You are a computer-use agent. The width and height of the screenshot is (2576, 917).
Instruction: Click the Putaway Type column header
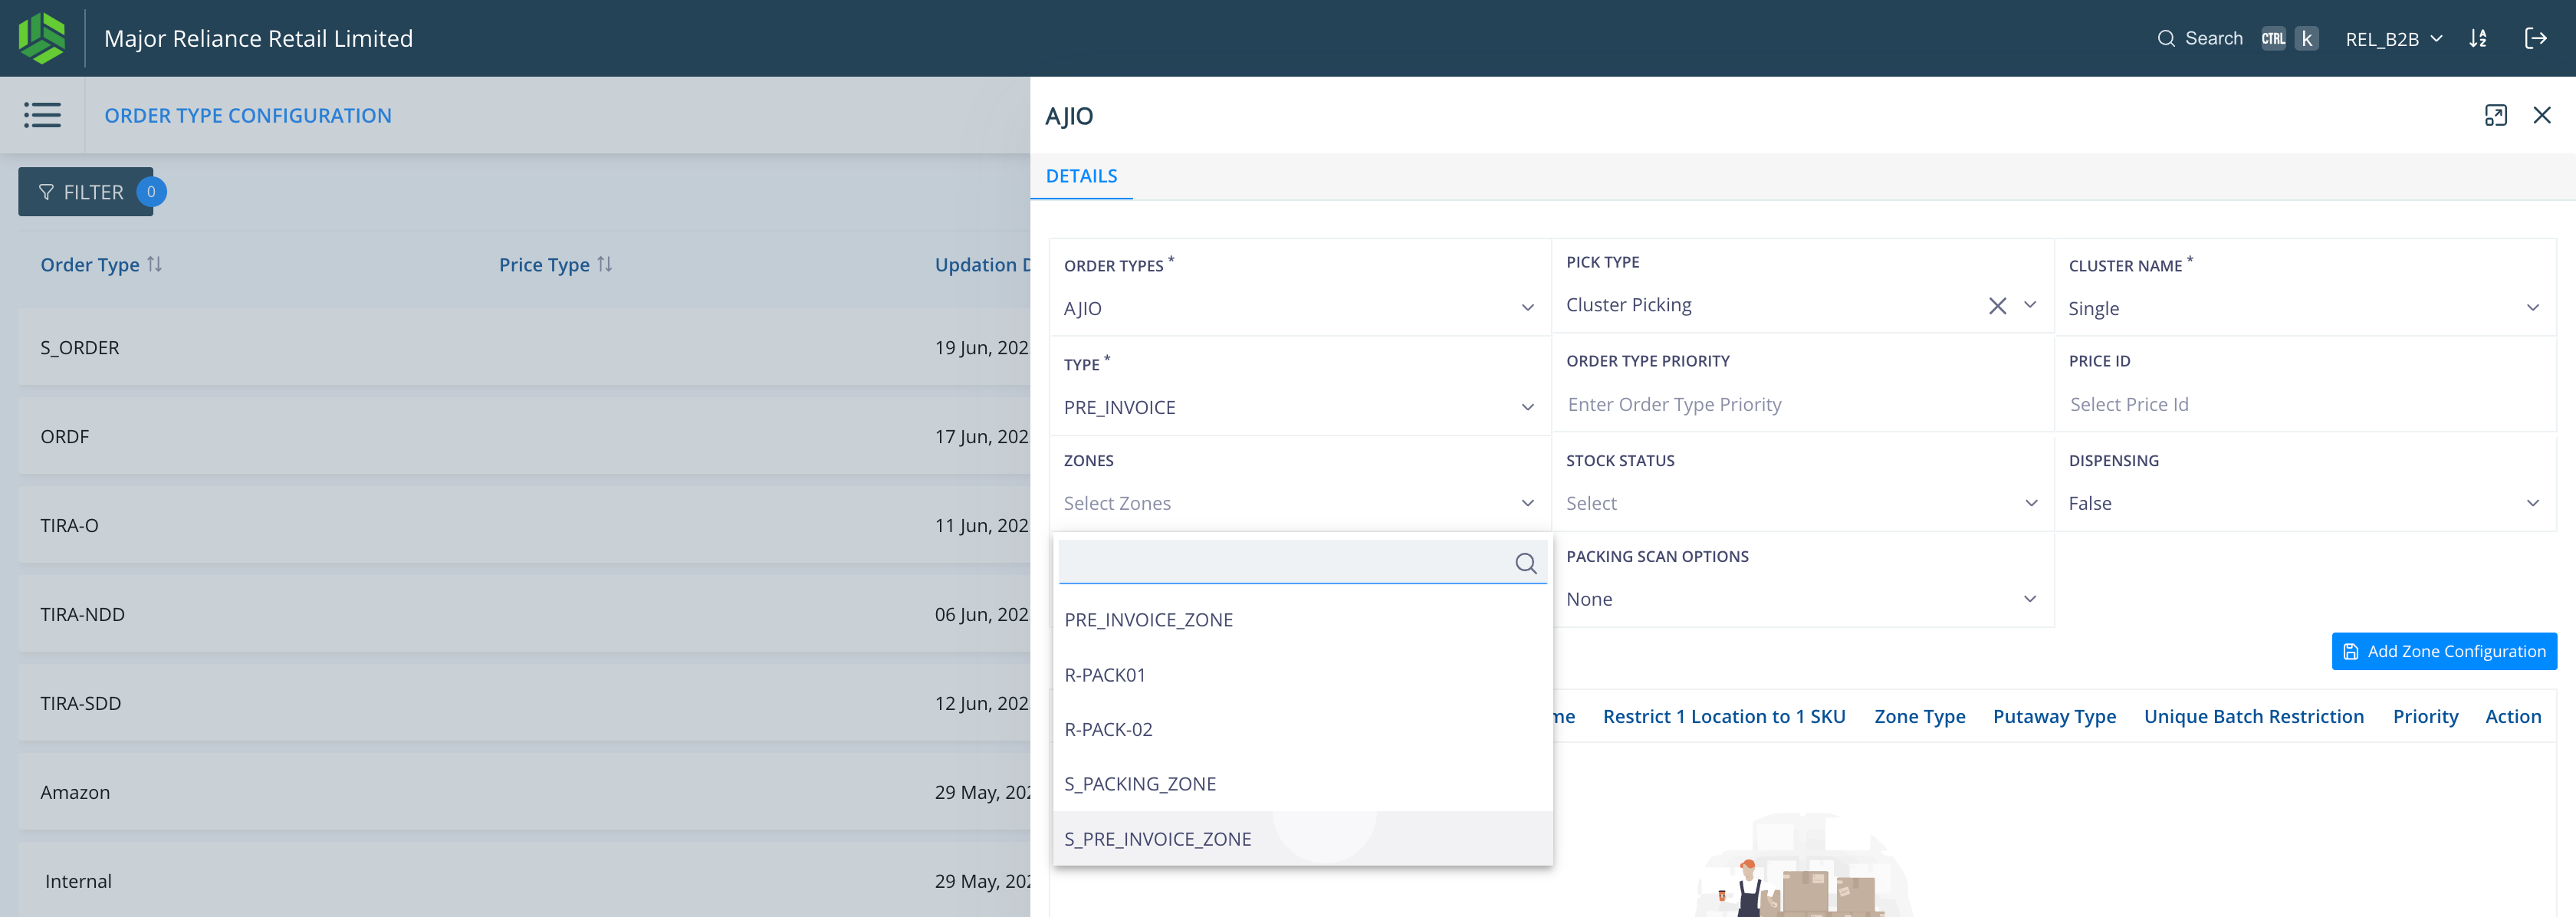[2054, 716]
